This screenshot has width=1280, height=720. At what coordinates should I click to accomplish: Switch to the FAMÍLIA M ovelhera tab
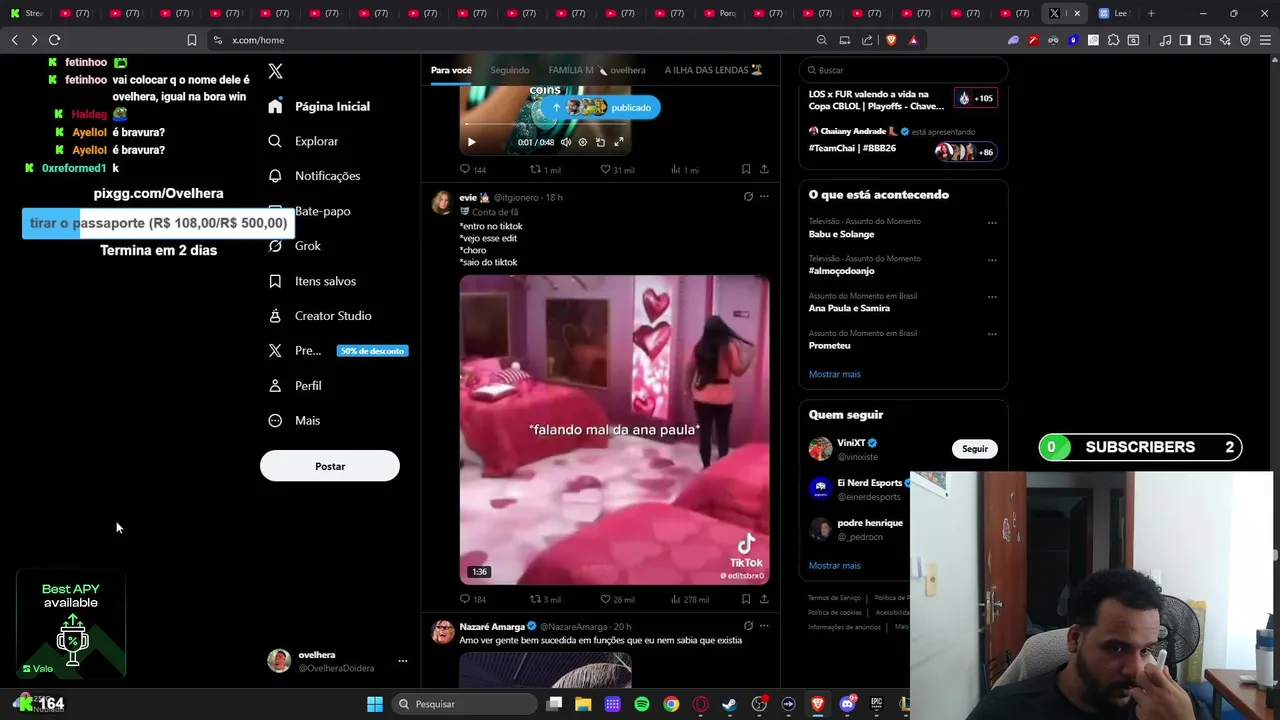(597, 70)
